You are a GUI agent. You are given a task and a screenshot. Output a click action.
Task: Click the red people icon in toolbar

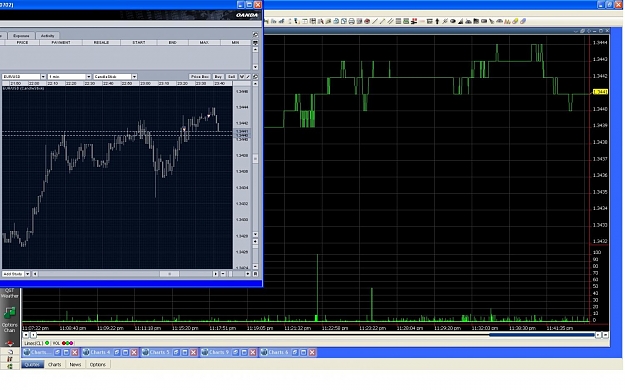point(414,21)
